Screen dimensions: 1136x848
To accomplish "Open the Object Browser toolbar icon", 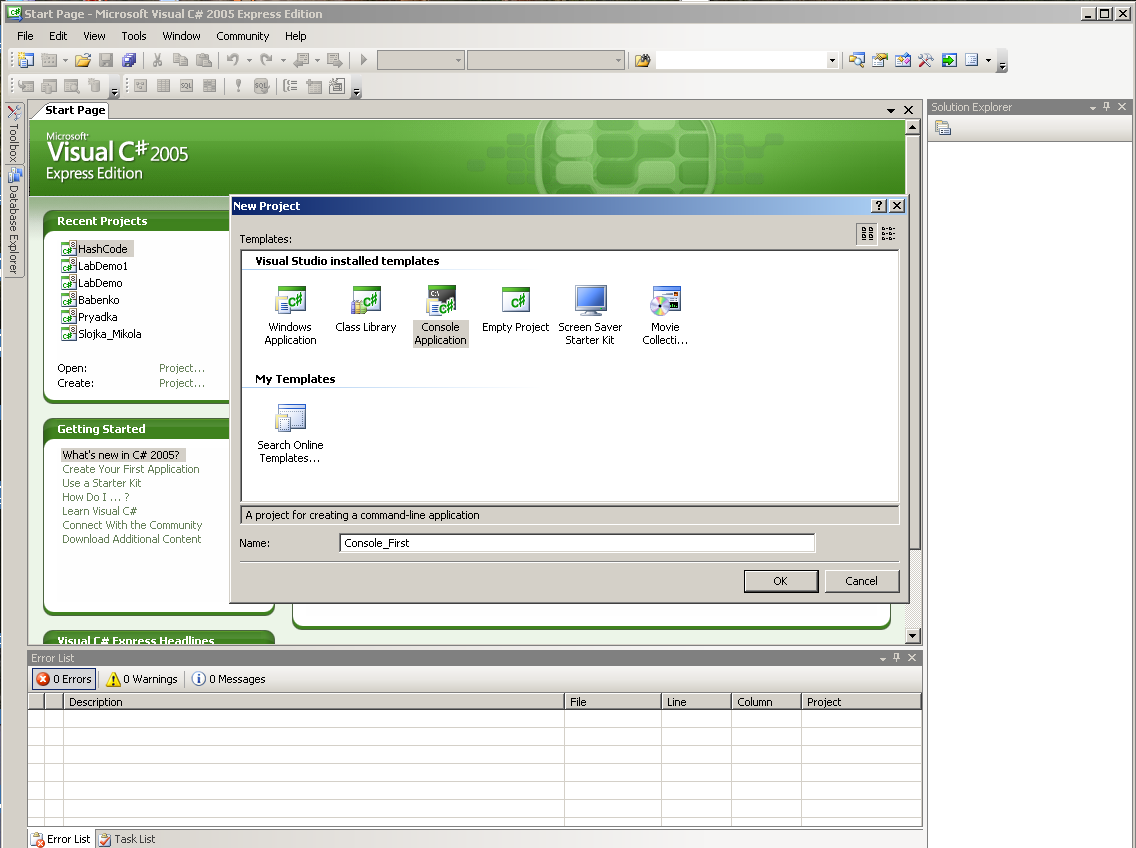I will tap(903, 60).
